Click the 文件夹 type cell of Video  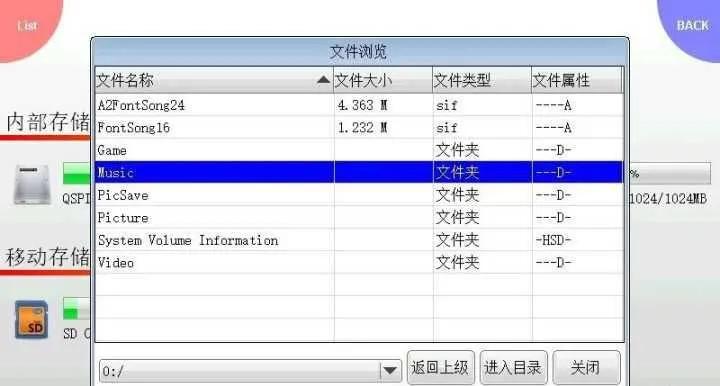tap(483, 263)
